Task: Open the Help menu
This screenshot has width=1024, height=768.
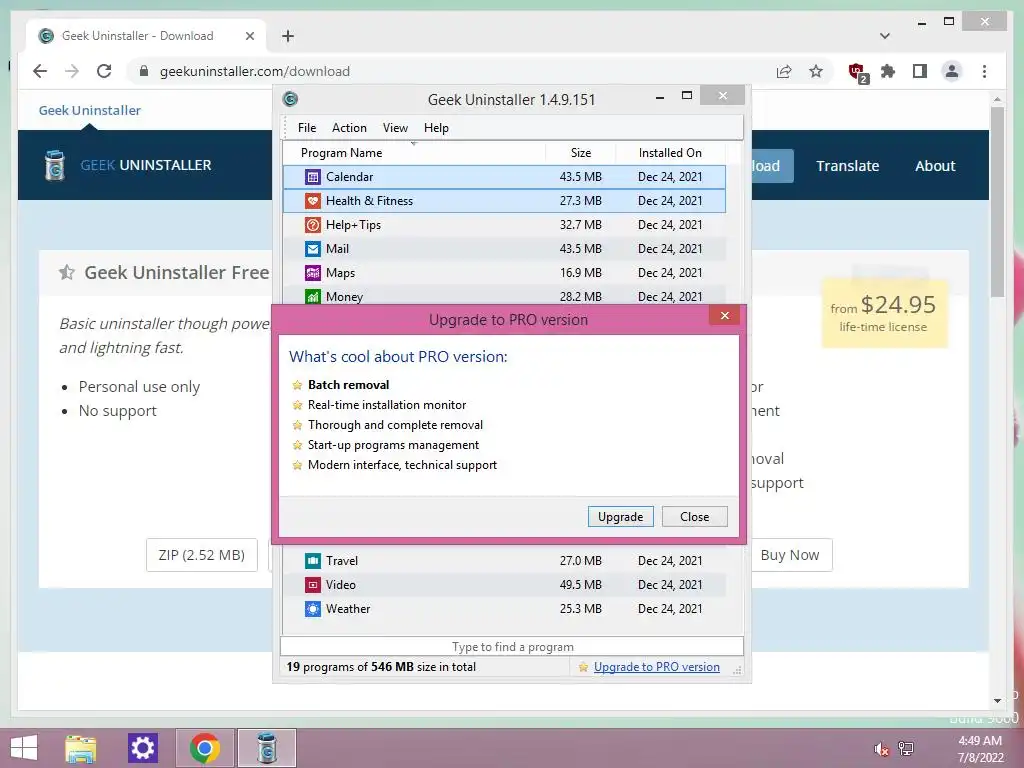Action: pos(436,128)
